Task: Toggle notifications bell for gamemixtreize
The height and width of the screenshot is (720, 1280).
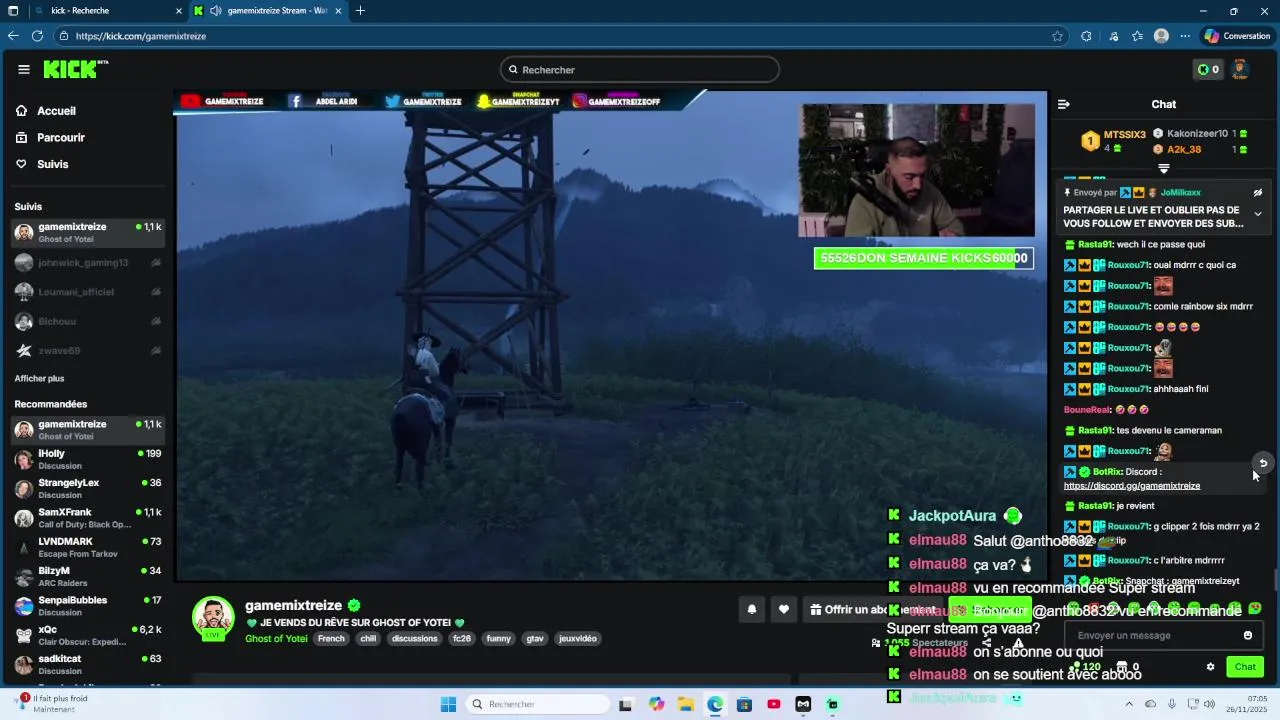Action: coord(752,609)
